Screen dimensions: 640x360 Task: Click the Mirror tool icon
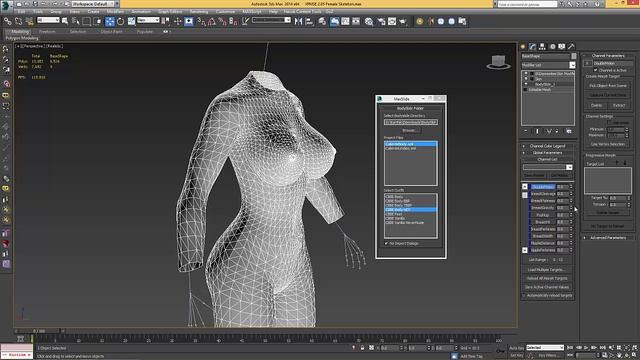(x=298, y=21)
